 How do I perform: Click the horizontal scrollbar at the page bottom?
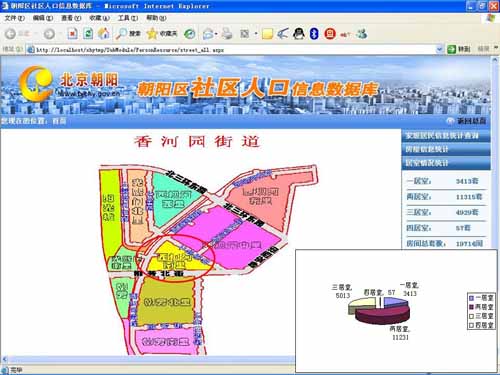pos(148,359)
